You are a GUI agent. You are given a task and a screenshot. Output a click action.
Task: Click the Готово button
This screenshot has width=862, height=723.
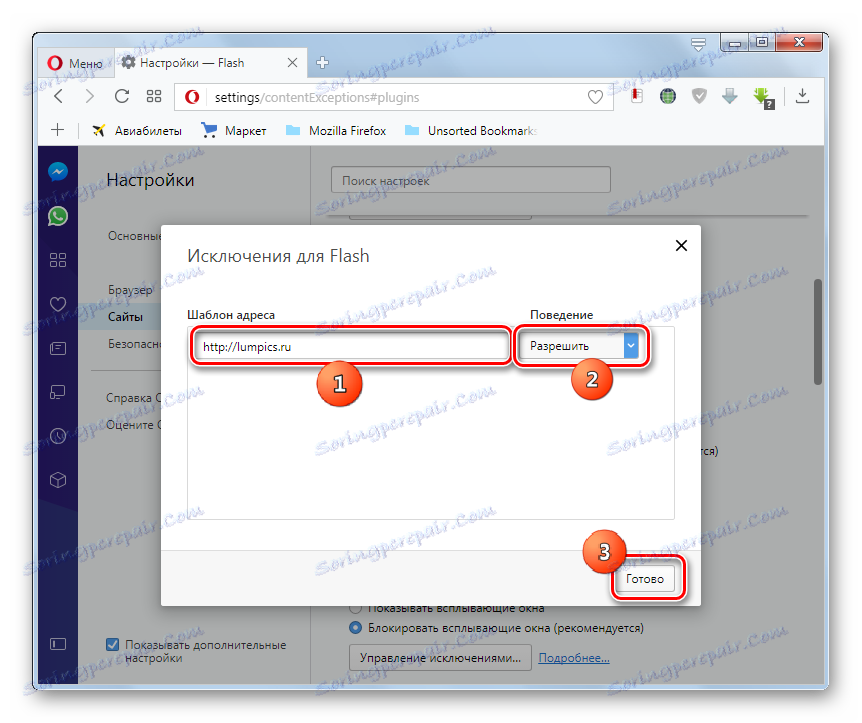click(x=645, y=579)
